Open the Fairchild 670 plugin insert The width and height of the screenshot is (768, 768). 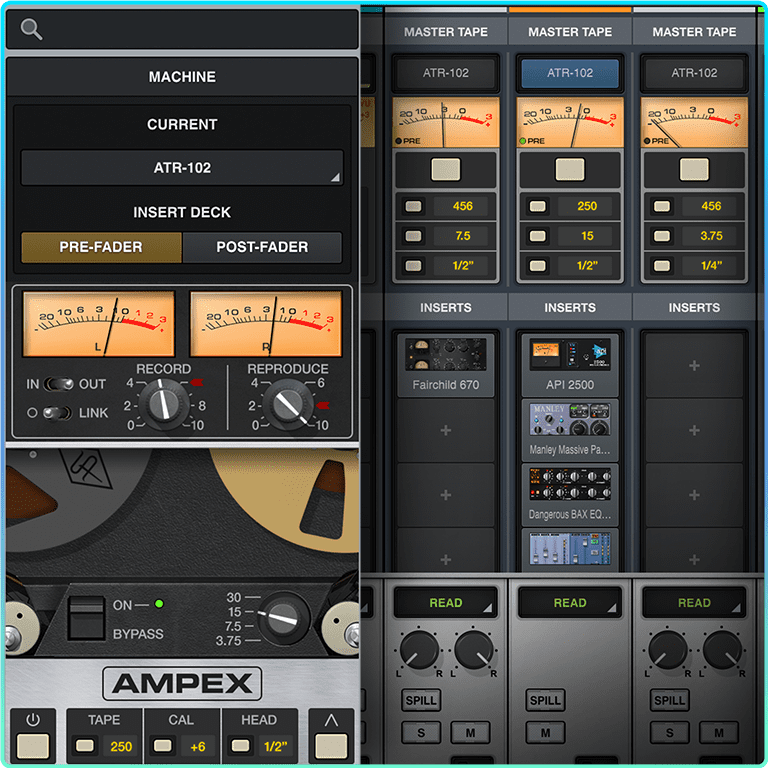[445, 364]
